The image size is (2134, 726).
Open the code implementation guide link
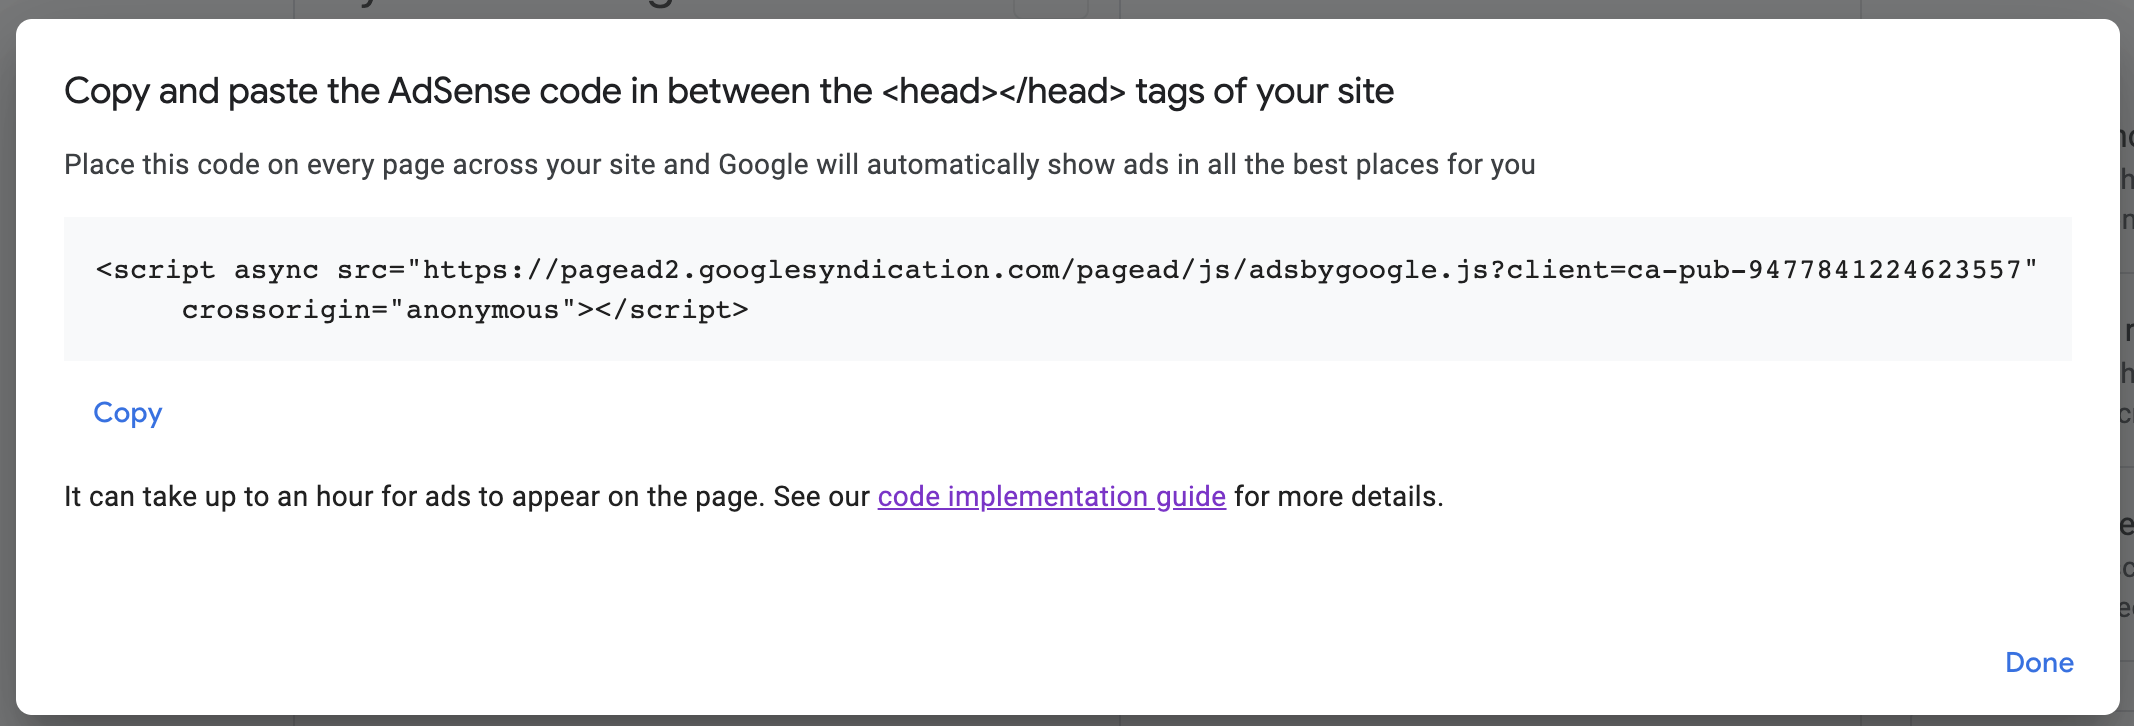pyautogui.click(x=1051, y=497)
